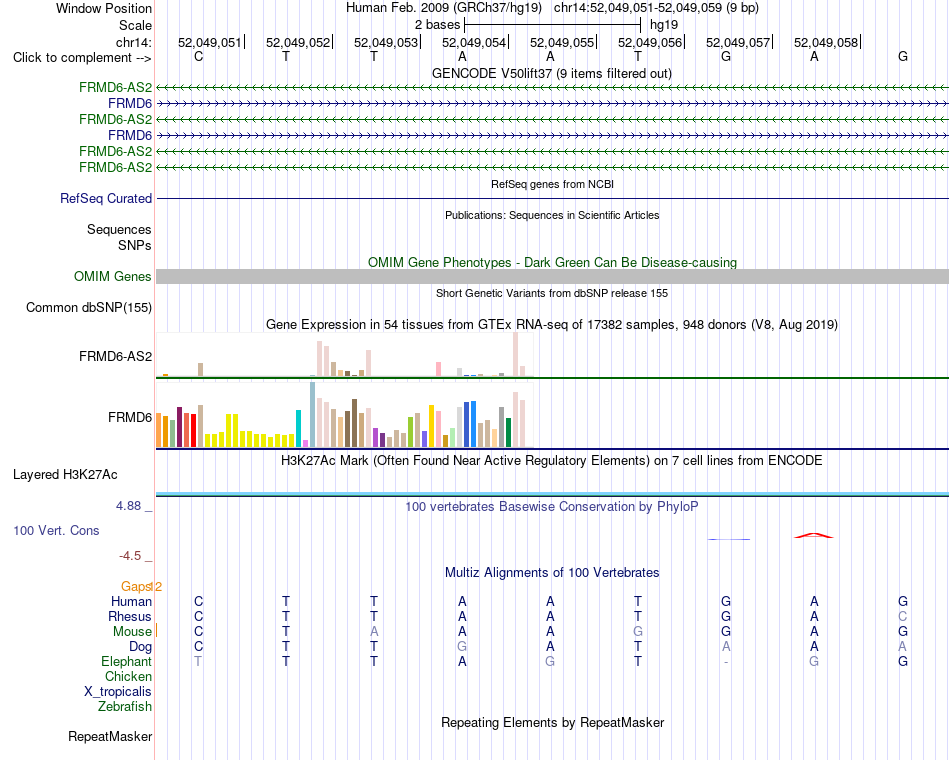
Task: Click the Mouse species row label
Action: pos(132,632)
